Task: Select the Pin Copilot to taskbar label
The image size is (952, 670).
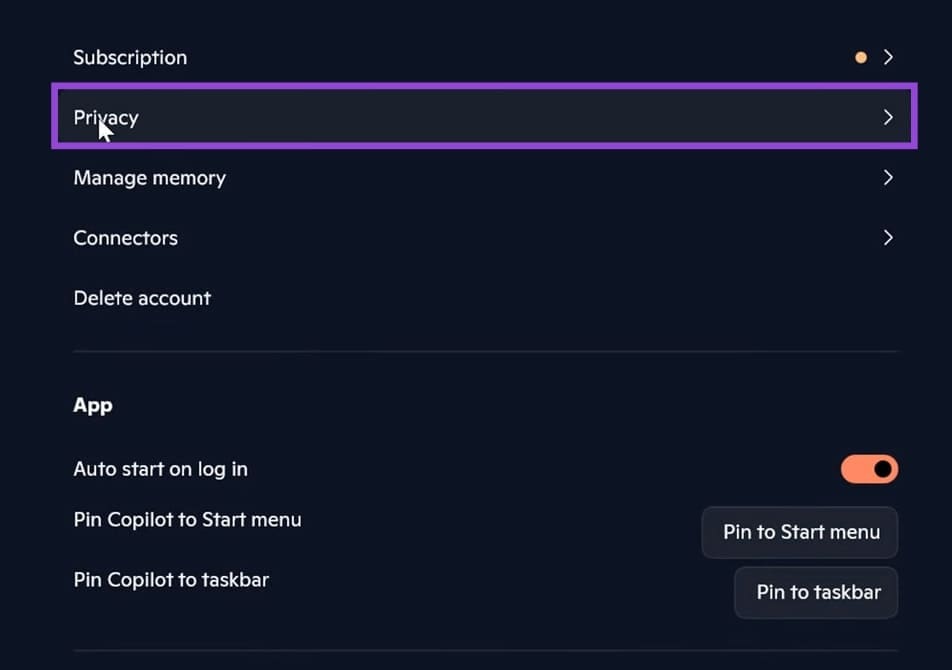Action: [x=171, y=579]
